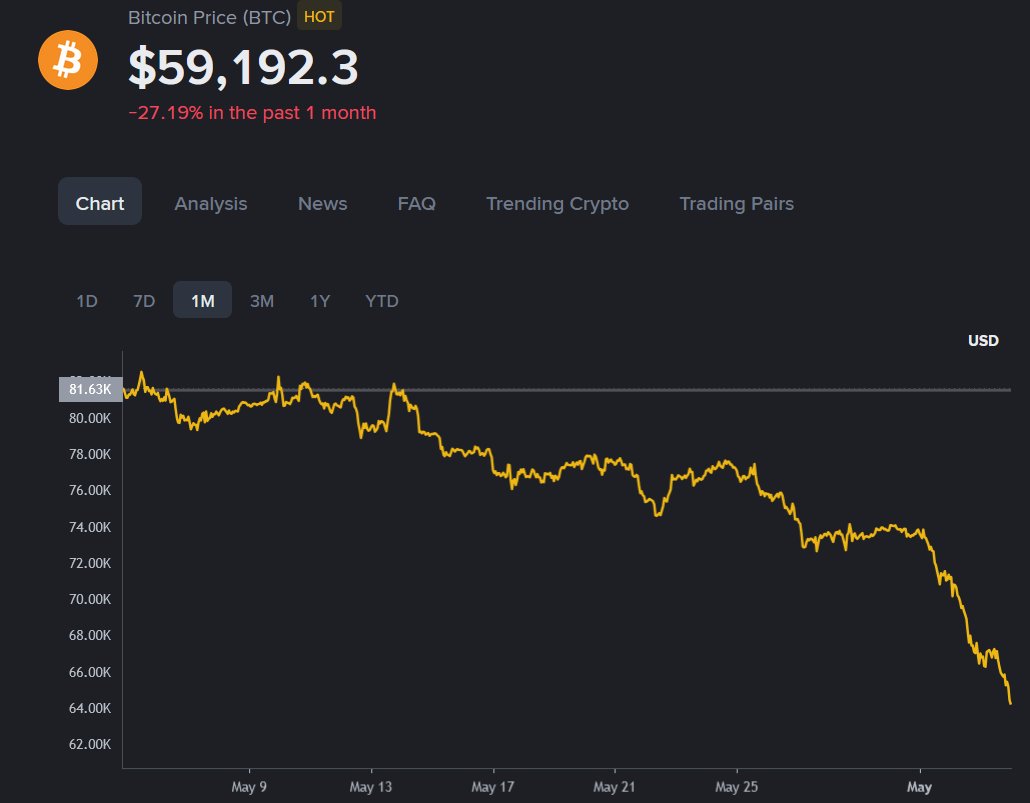Click the 64.00K y-axis label
Screen dimensions: 1030x803
tap(90, 708)
